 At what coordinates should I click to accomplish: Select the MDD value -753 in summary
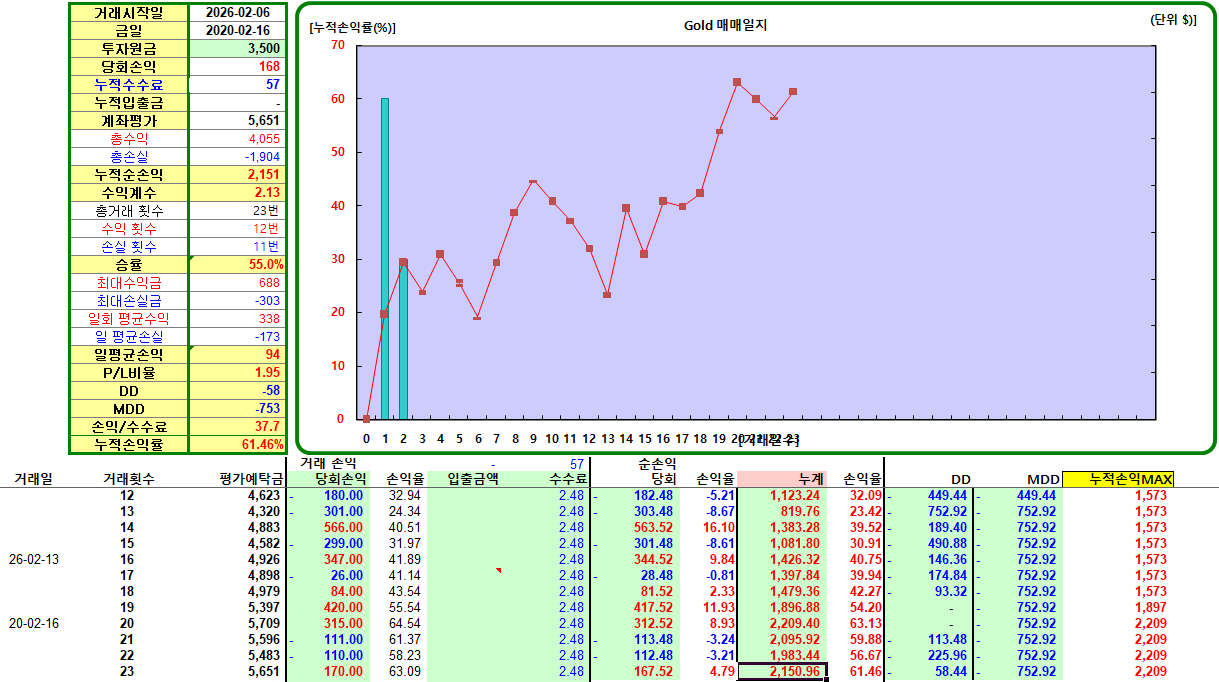[x=236, y=408]
